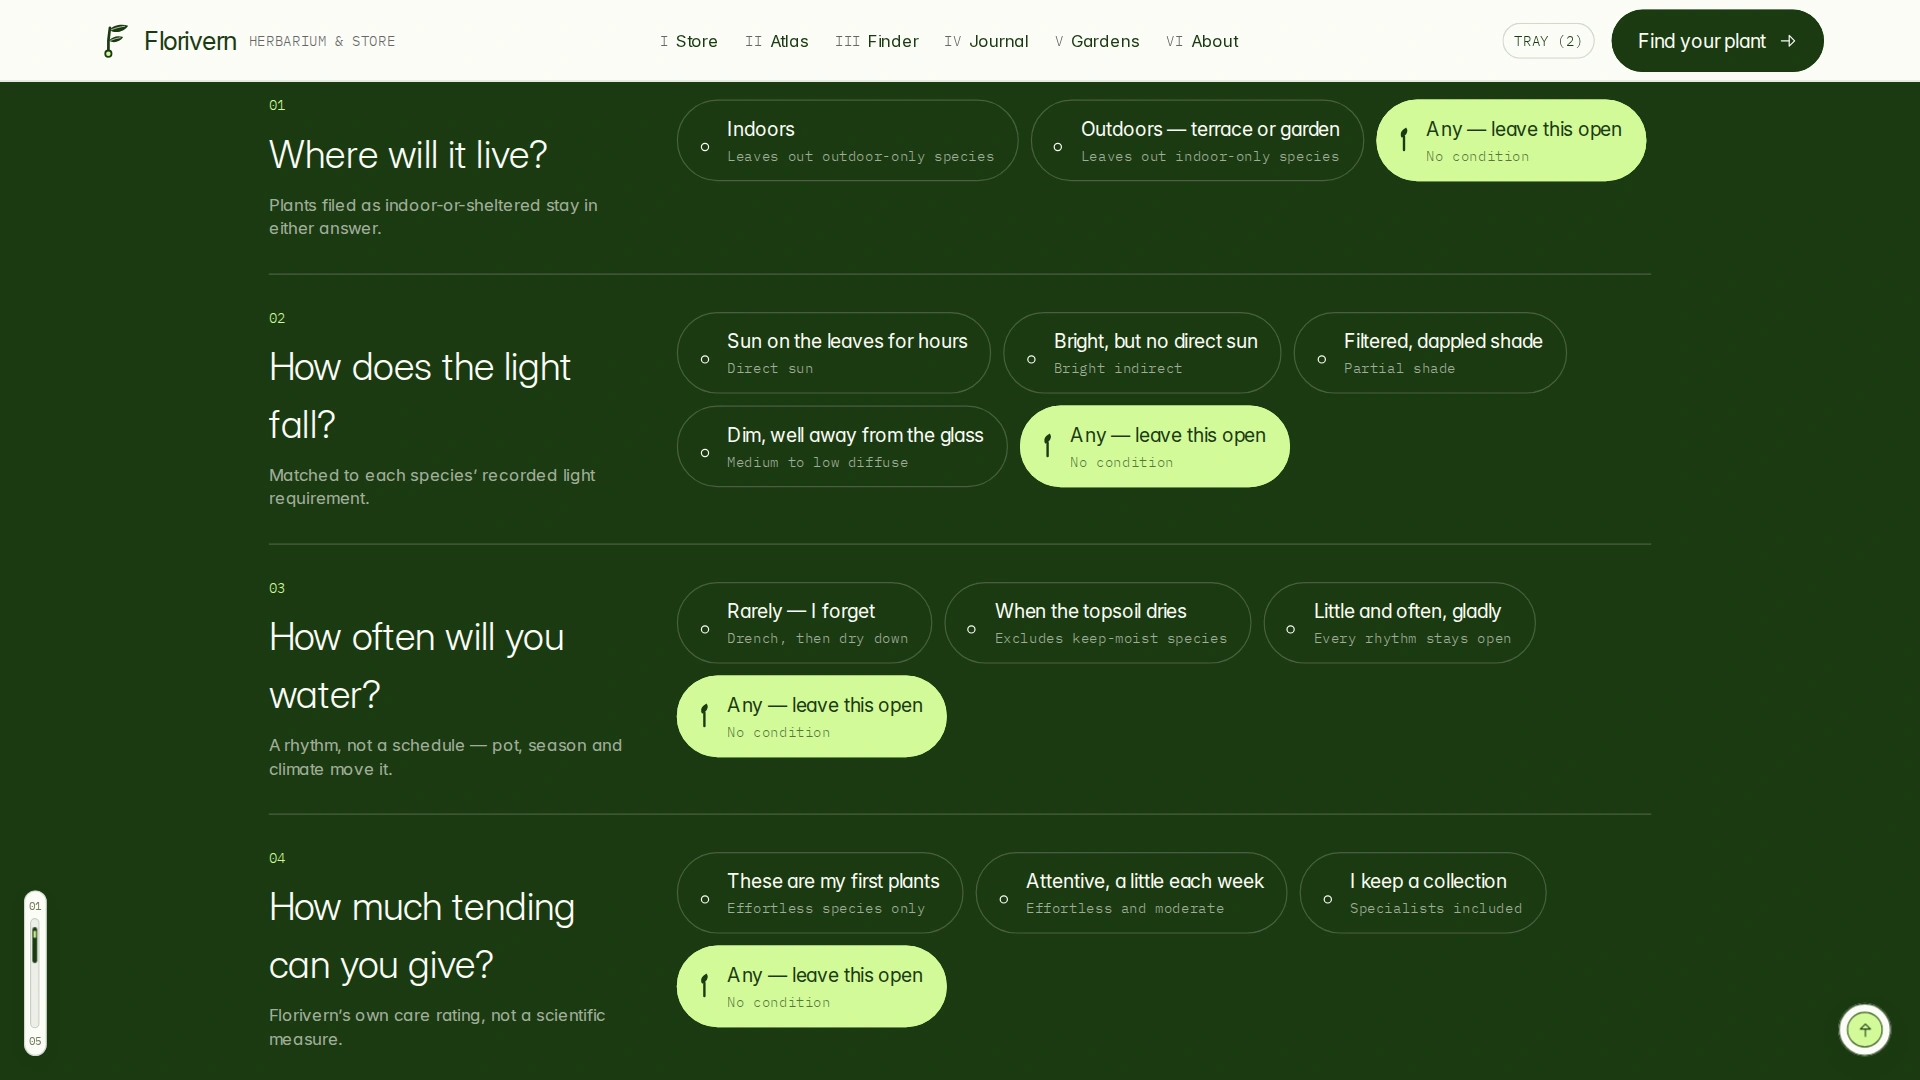Select When the topsoil dries
This screenshot has width=1920, height=1080.
pos(1097,623)
